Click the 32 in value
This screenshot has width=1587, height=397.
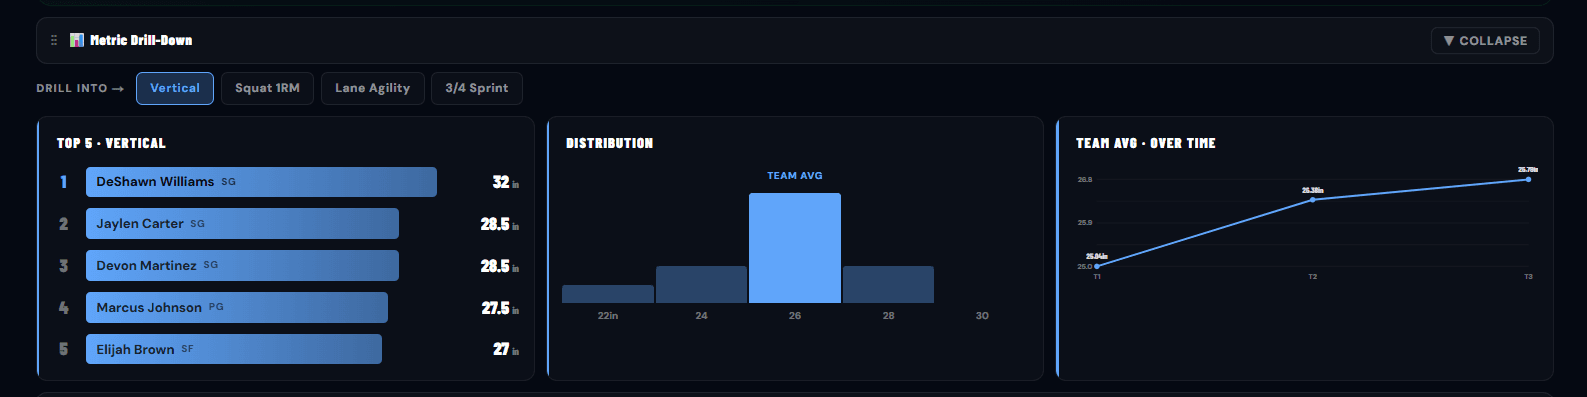505,182
